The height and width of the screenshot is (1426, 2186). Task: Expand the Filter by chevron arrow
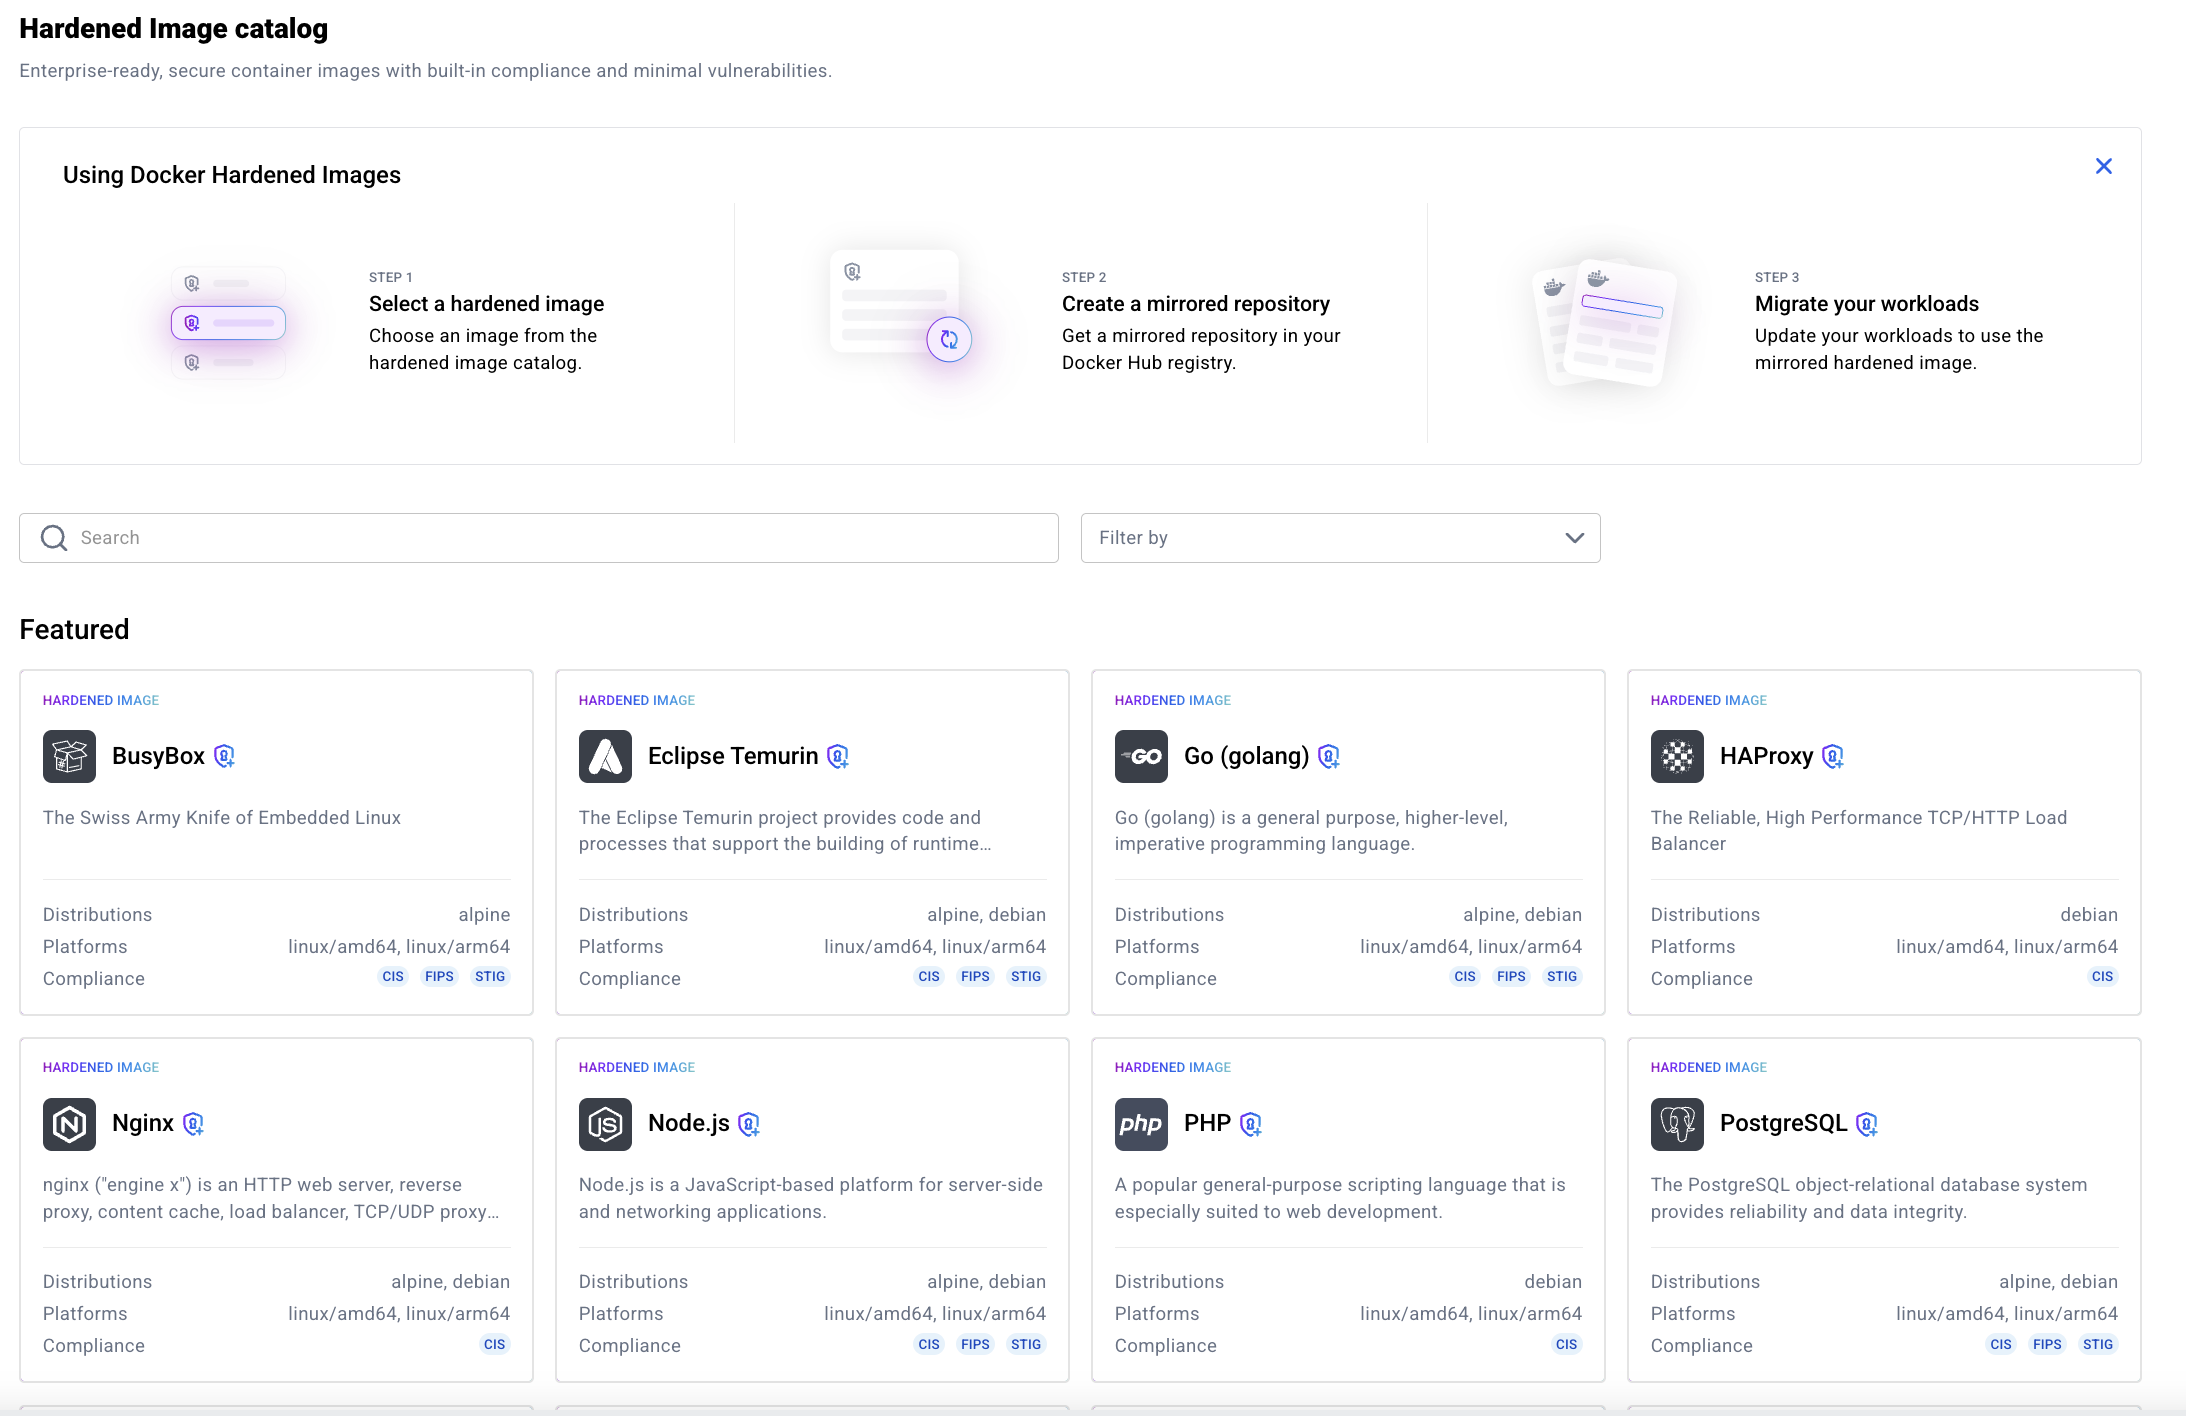coord(1574,538)
